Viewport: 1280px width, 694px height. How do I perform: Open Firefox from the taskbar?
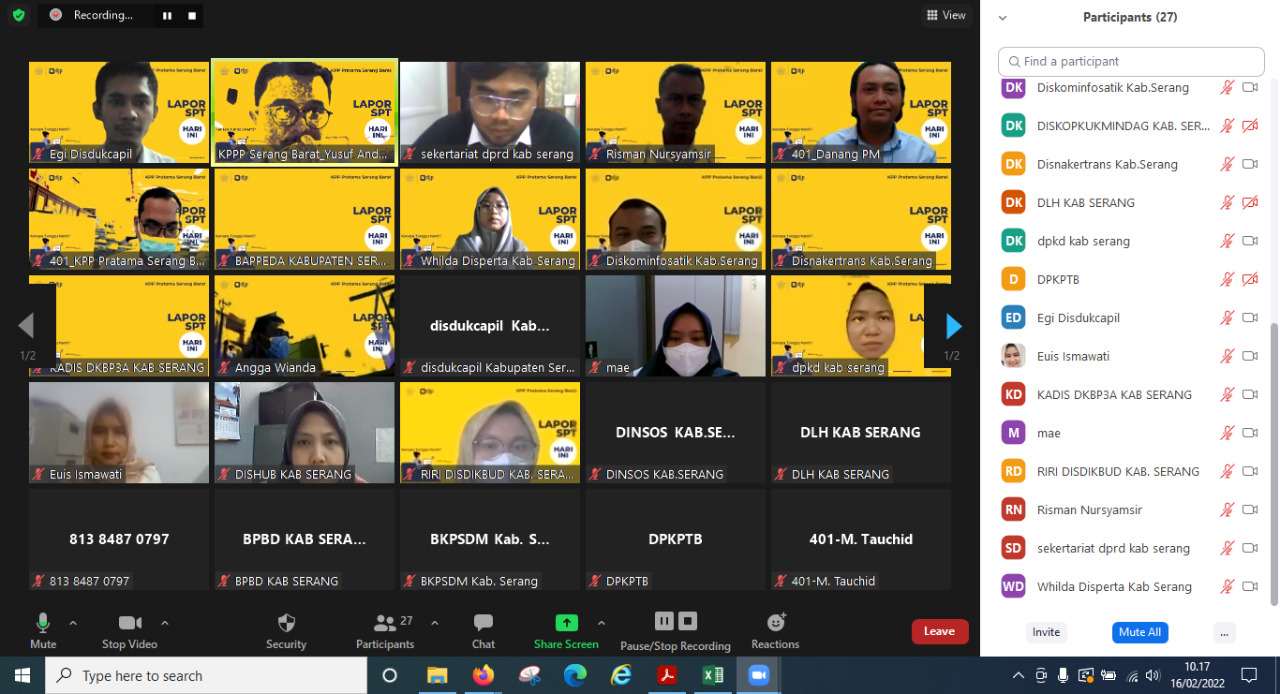point(483,676)
